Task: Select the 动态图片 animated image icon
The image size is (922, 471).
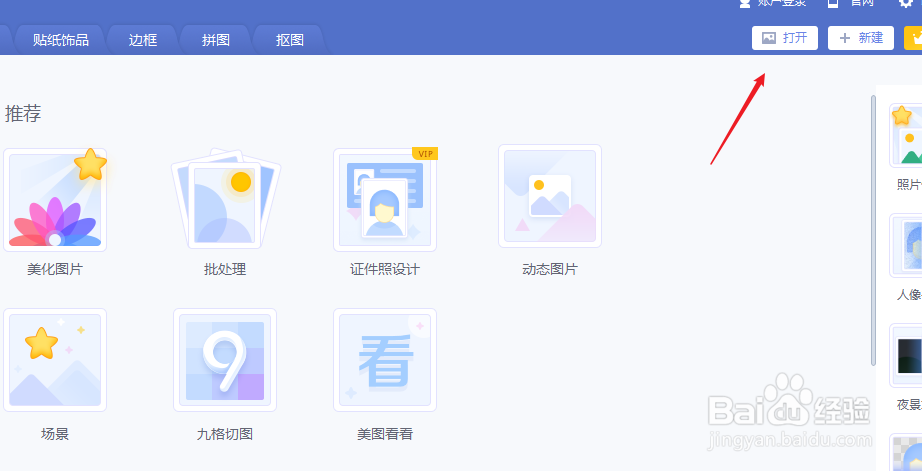Action: click(550, 196)
